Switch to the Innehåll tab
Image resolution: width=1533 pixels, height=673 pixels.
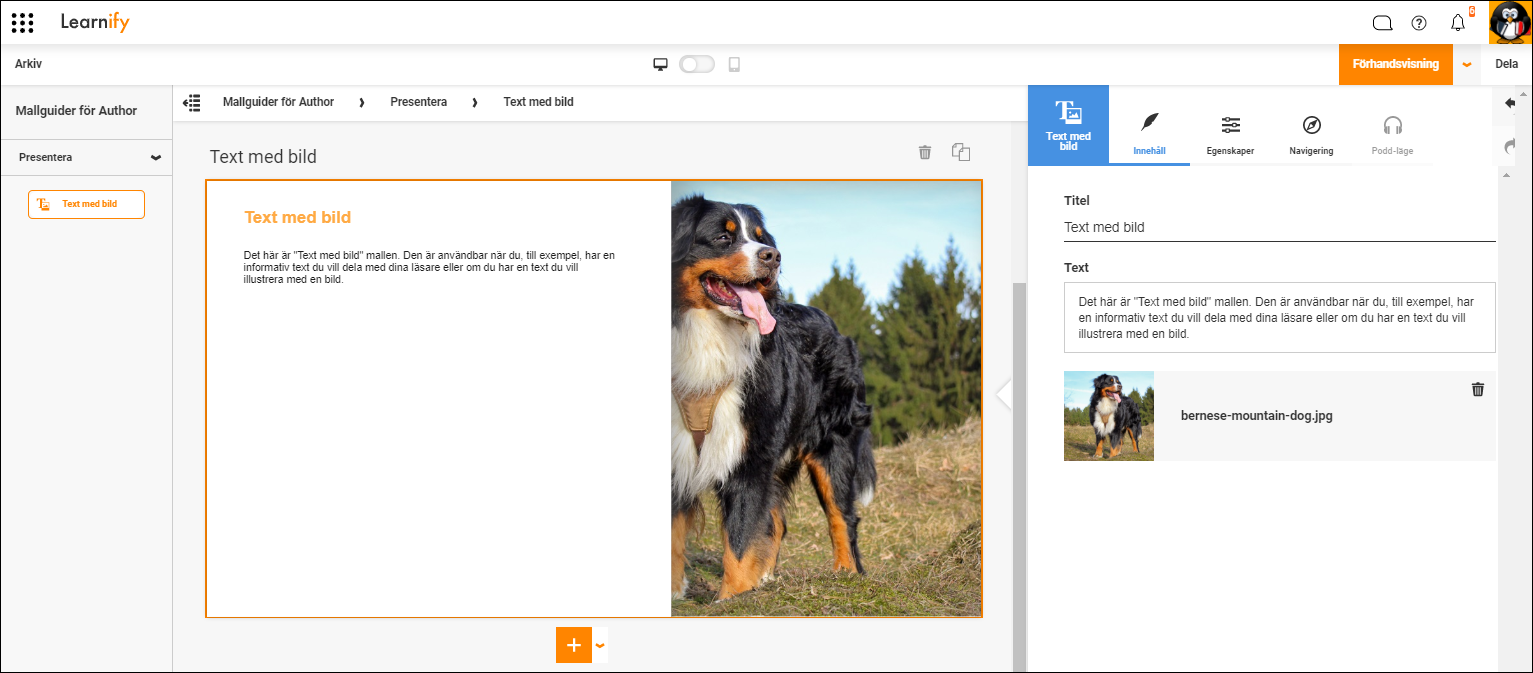point(1149,126)
